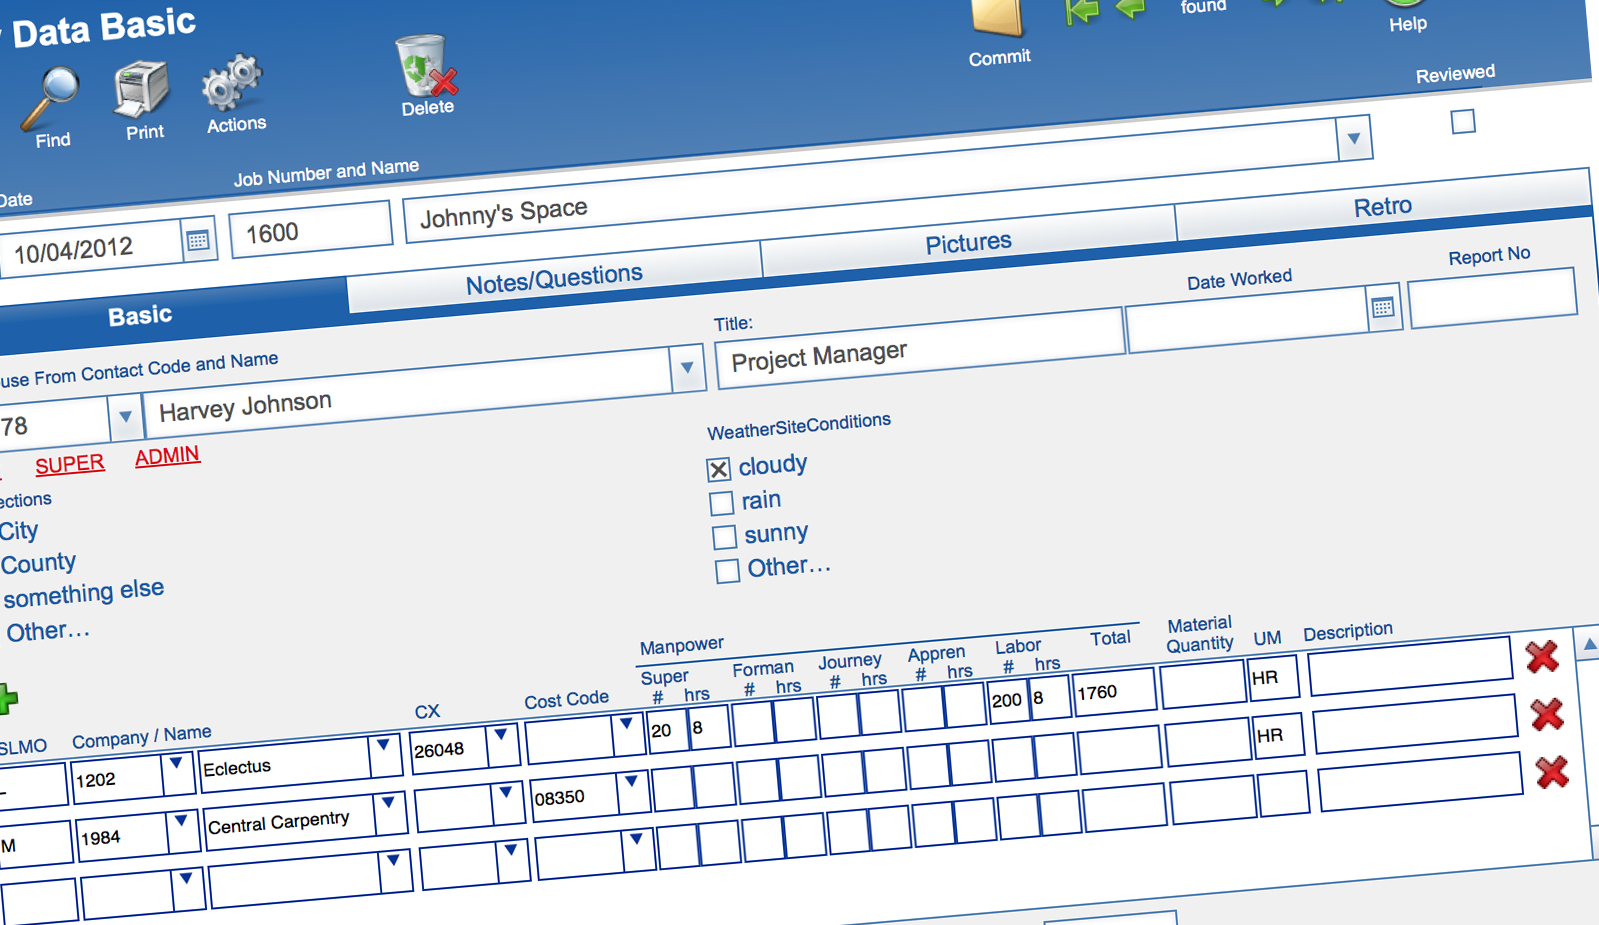
Task: Switch to the Retro tab
Action: pos(1383,207)
